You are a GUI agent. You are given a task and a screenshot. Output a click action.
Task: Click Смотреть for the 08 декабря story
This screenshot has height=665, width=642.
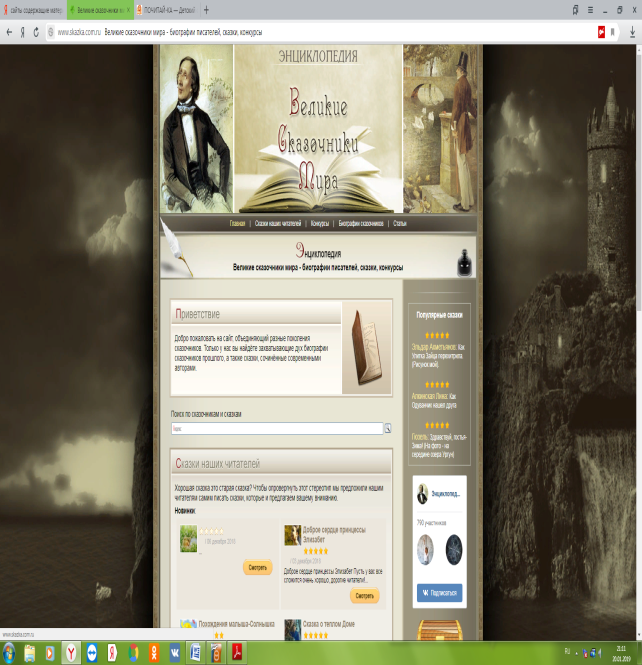tap(257, 567)
